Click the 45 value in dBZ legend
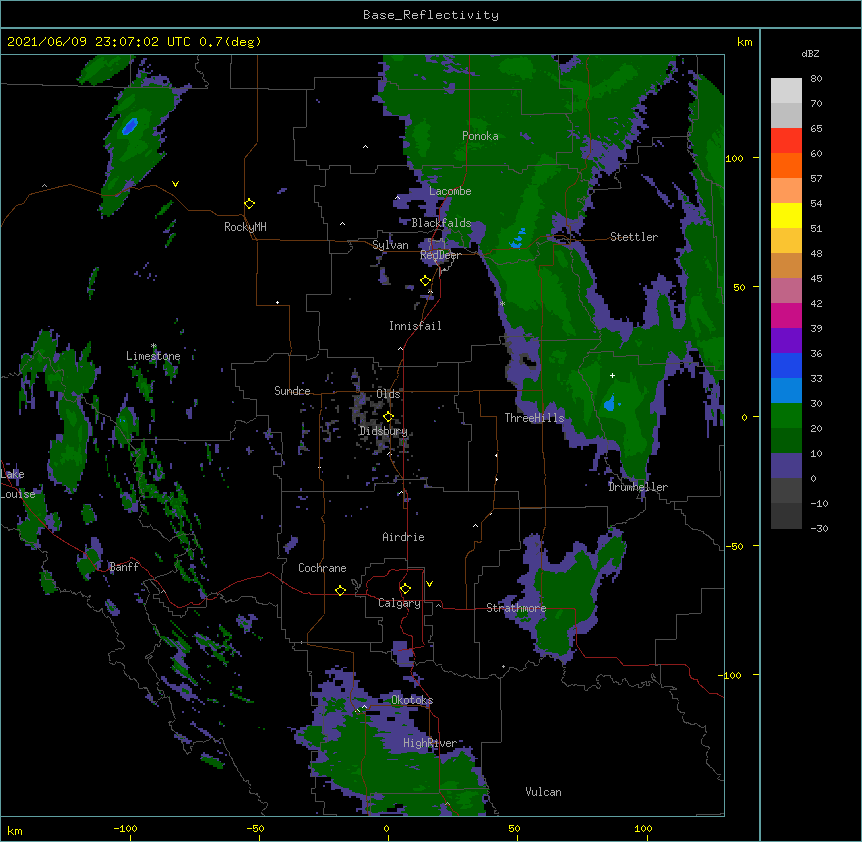862x842 pixels. [x=816, y=279]
